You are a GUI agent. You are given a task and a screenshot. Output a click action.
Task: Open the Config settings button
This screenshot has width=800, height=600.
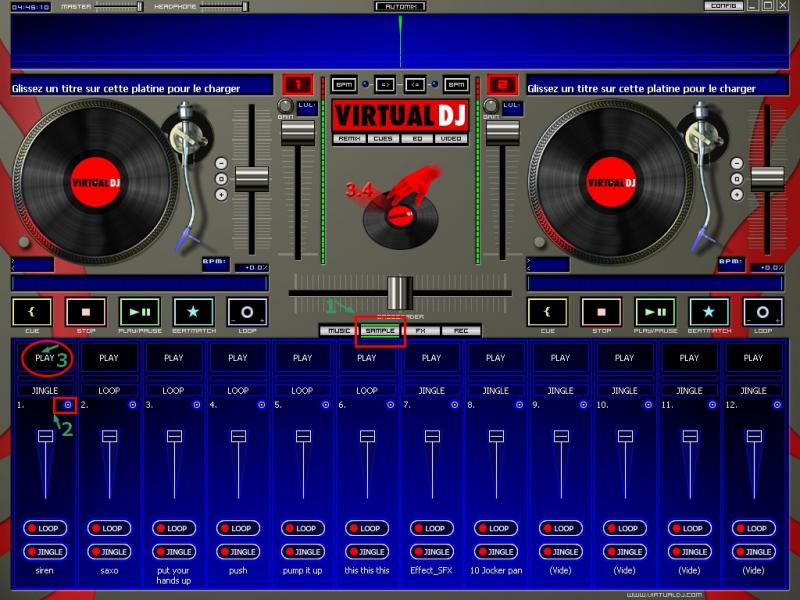722,6
